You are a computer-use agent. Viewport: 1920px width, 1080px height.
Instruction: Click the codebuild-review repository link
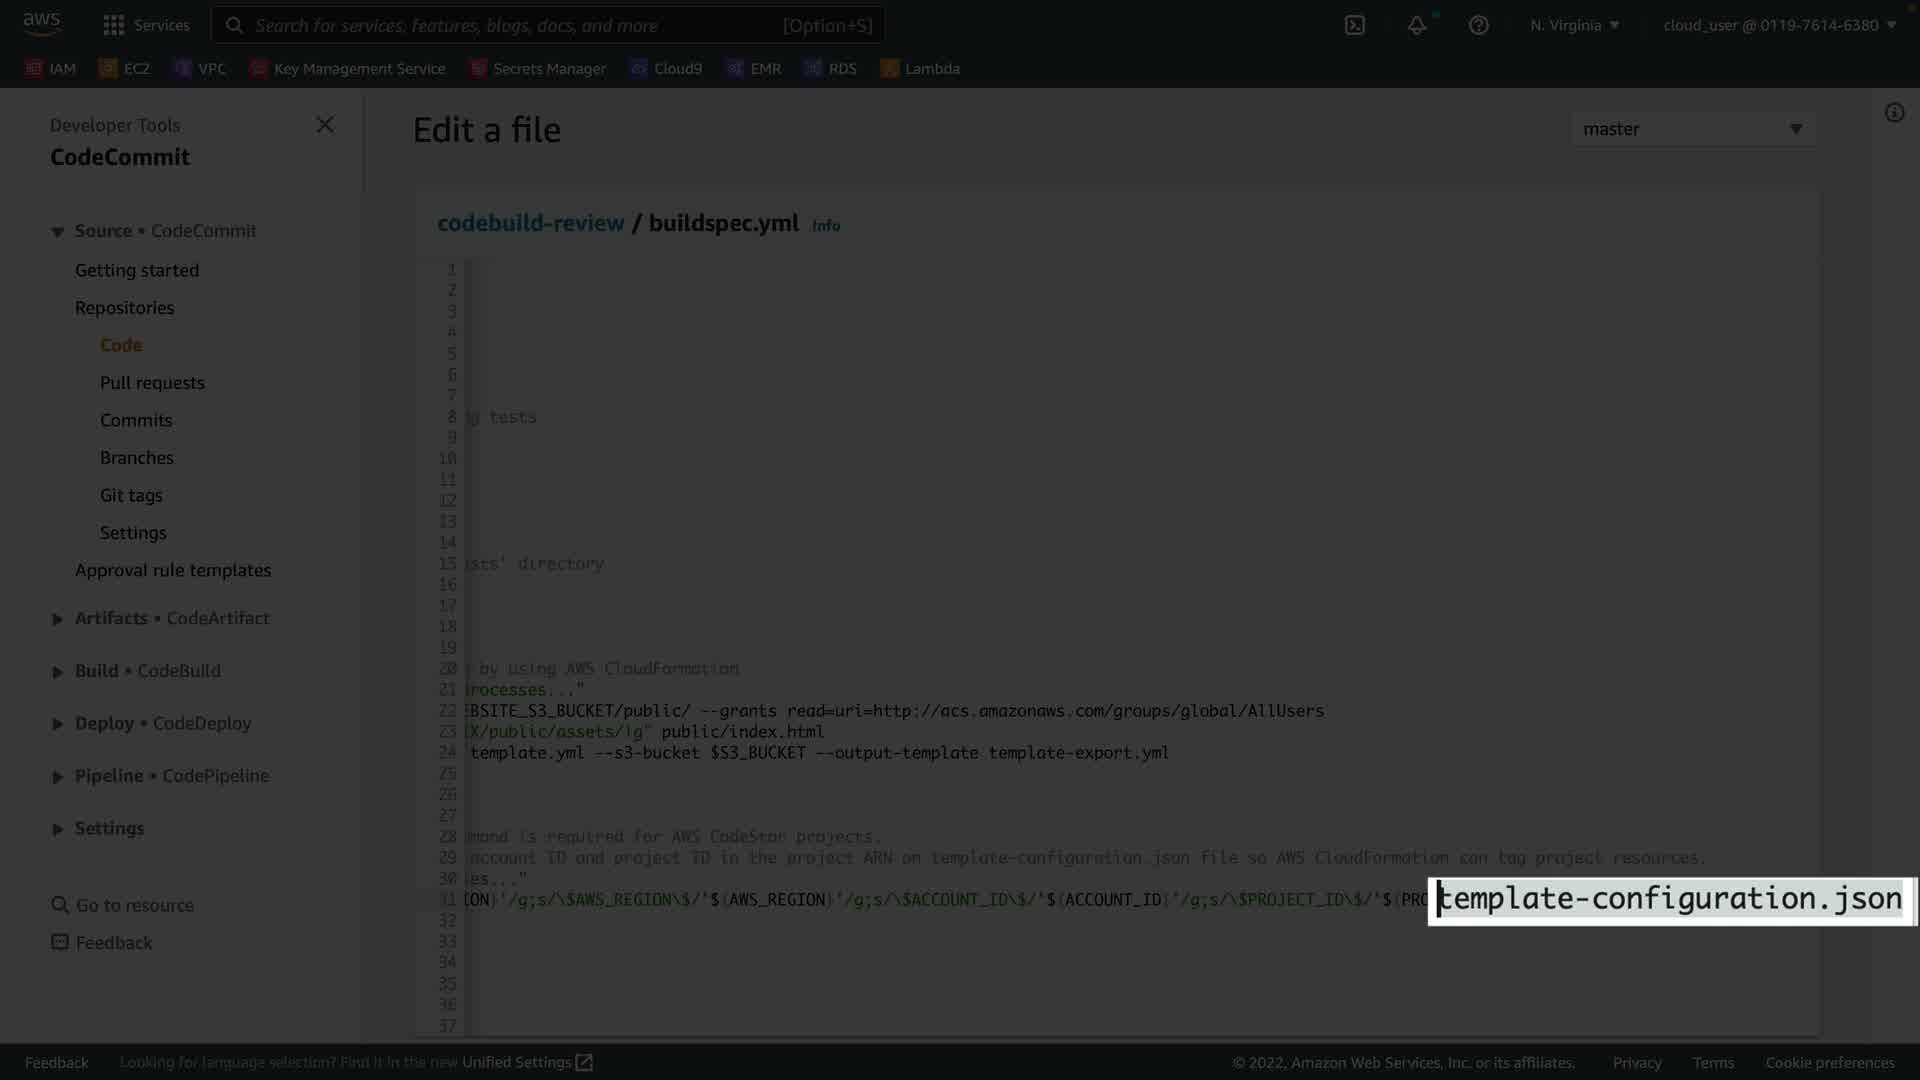(530, 223)
